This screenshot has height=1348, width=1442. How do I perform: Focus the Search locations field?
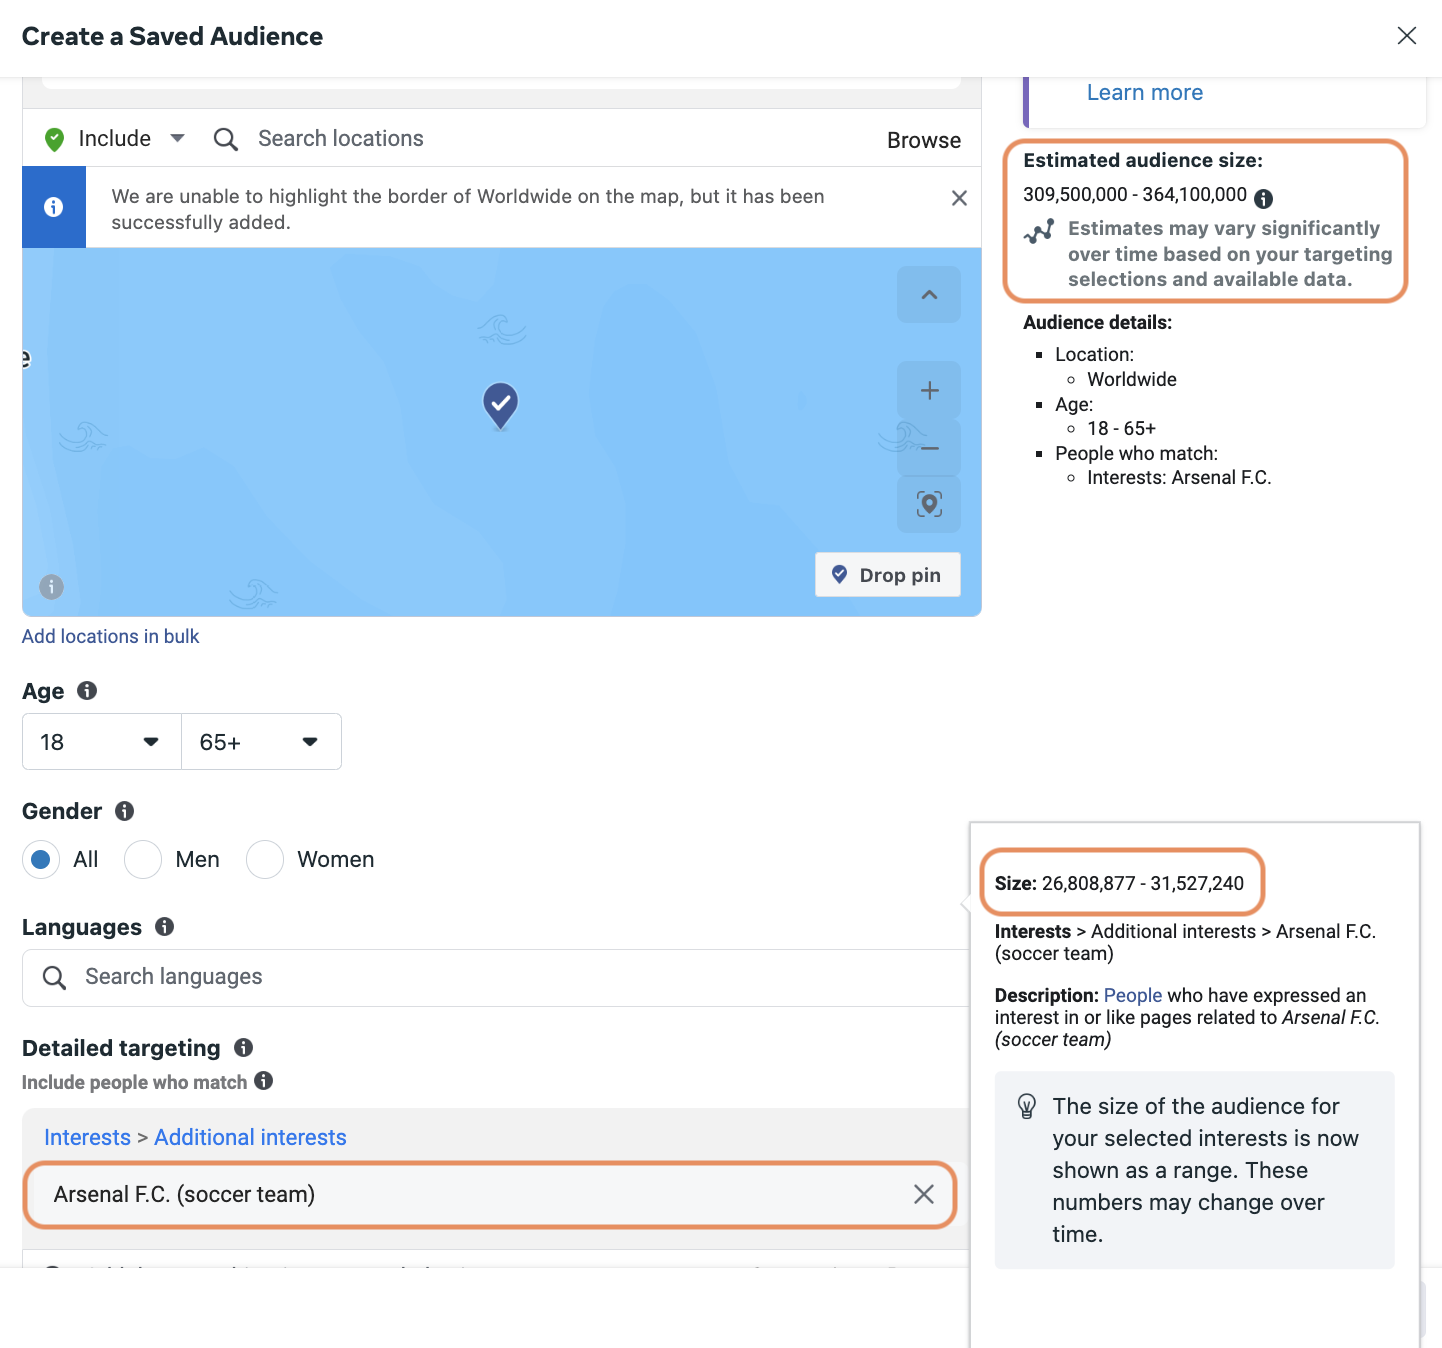pyautogui.click(x=340, y=139)
